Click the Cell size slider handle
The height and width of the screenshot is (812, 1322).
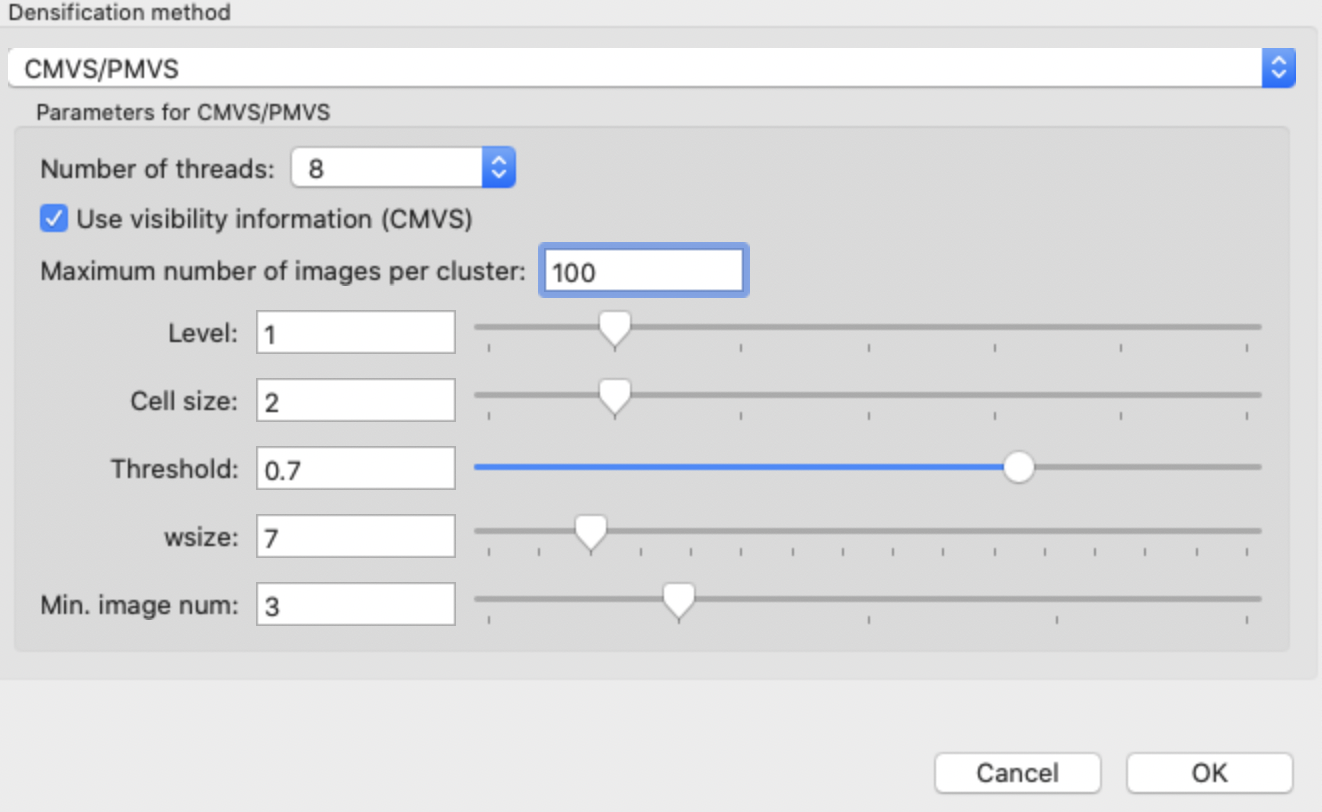[x=614, y=396]
